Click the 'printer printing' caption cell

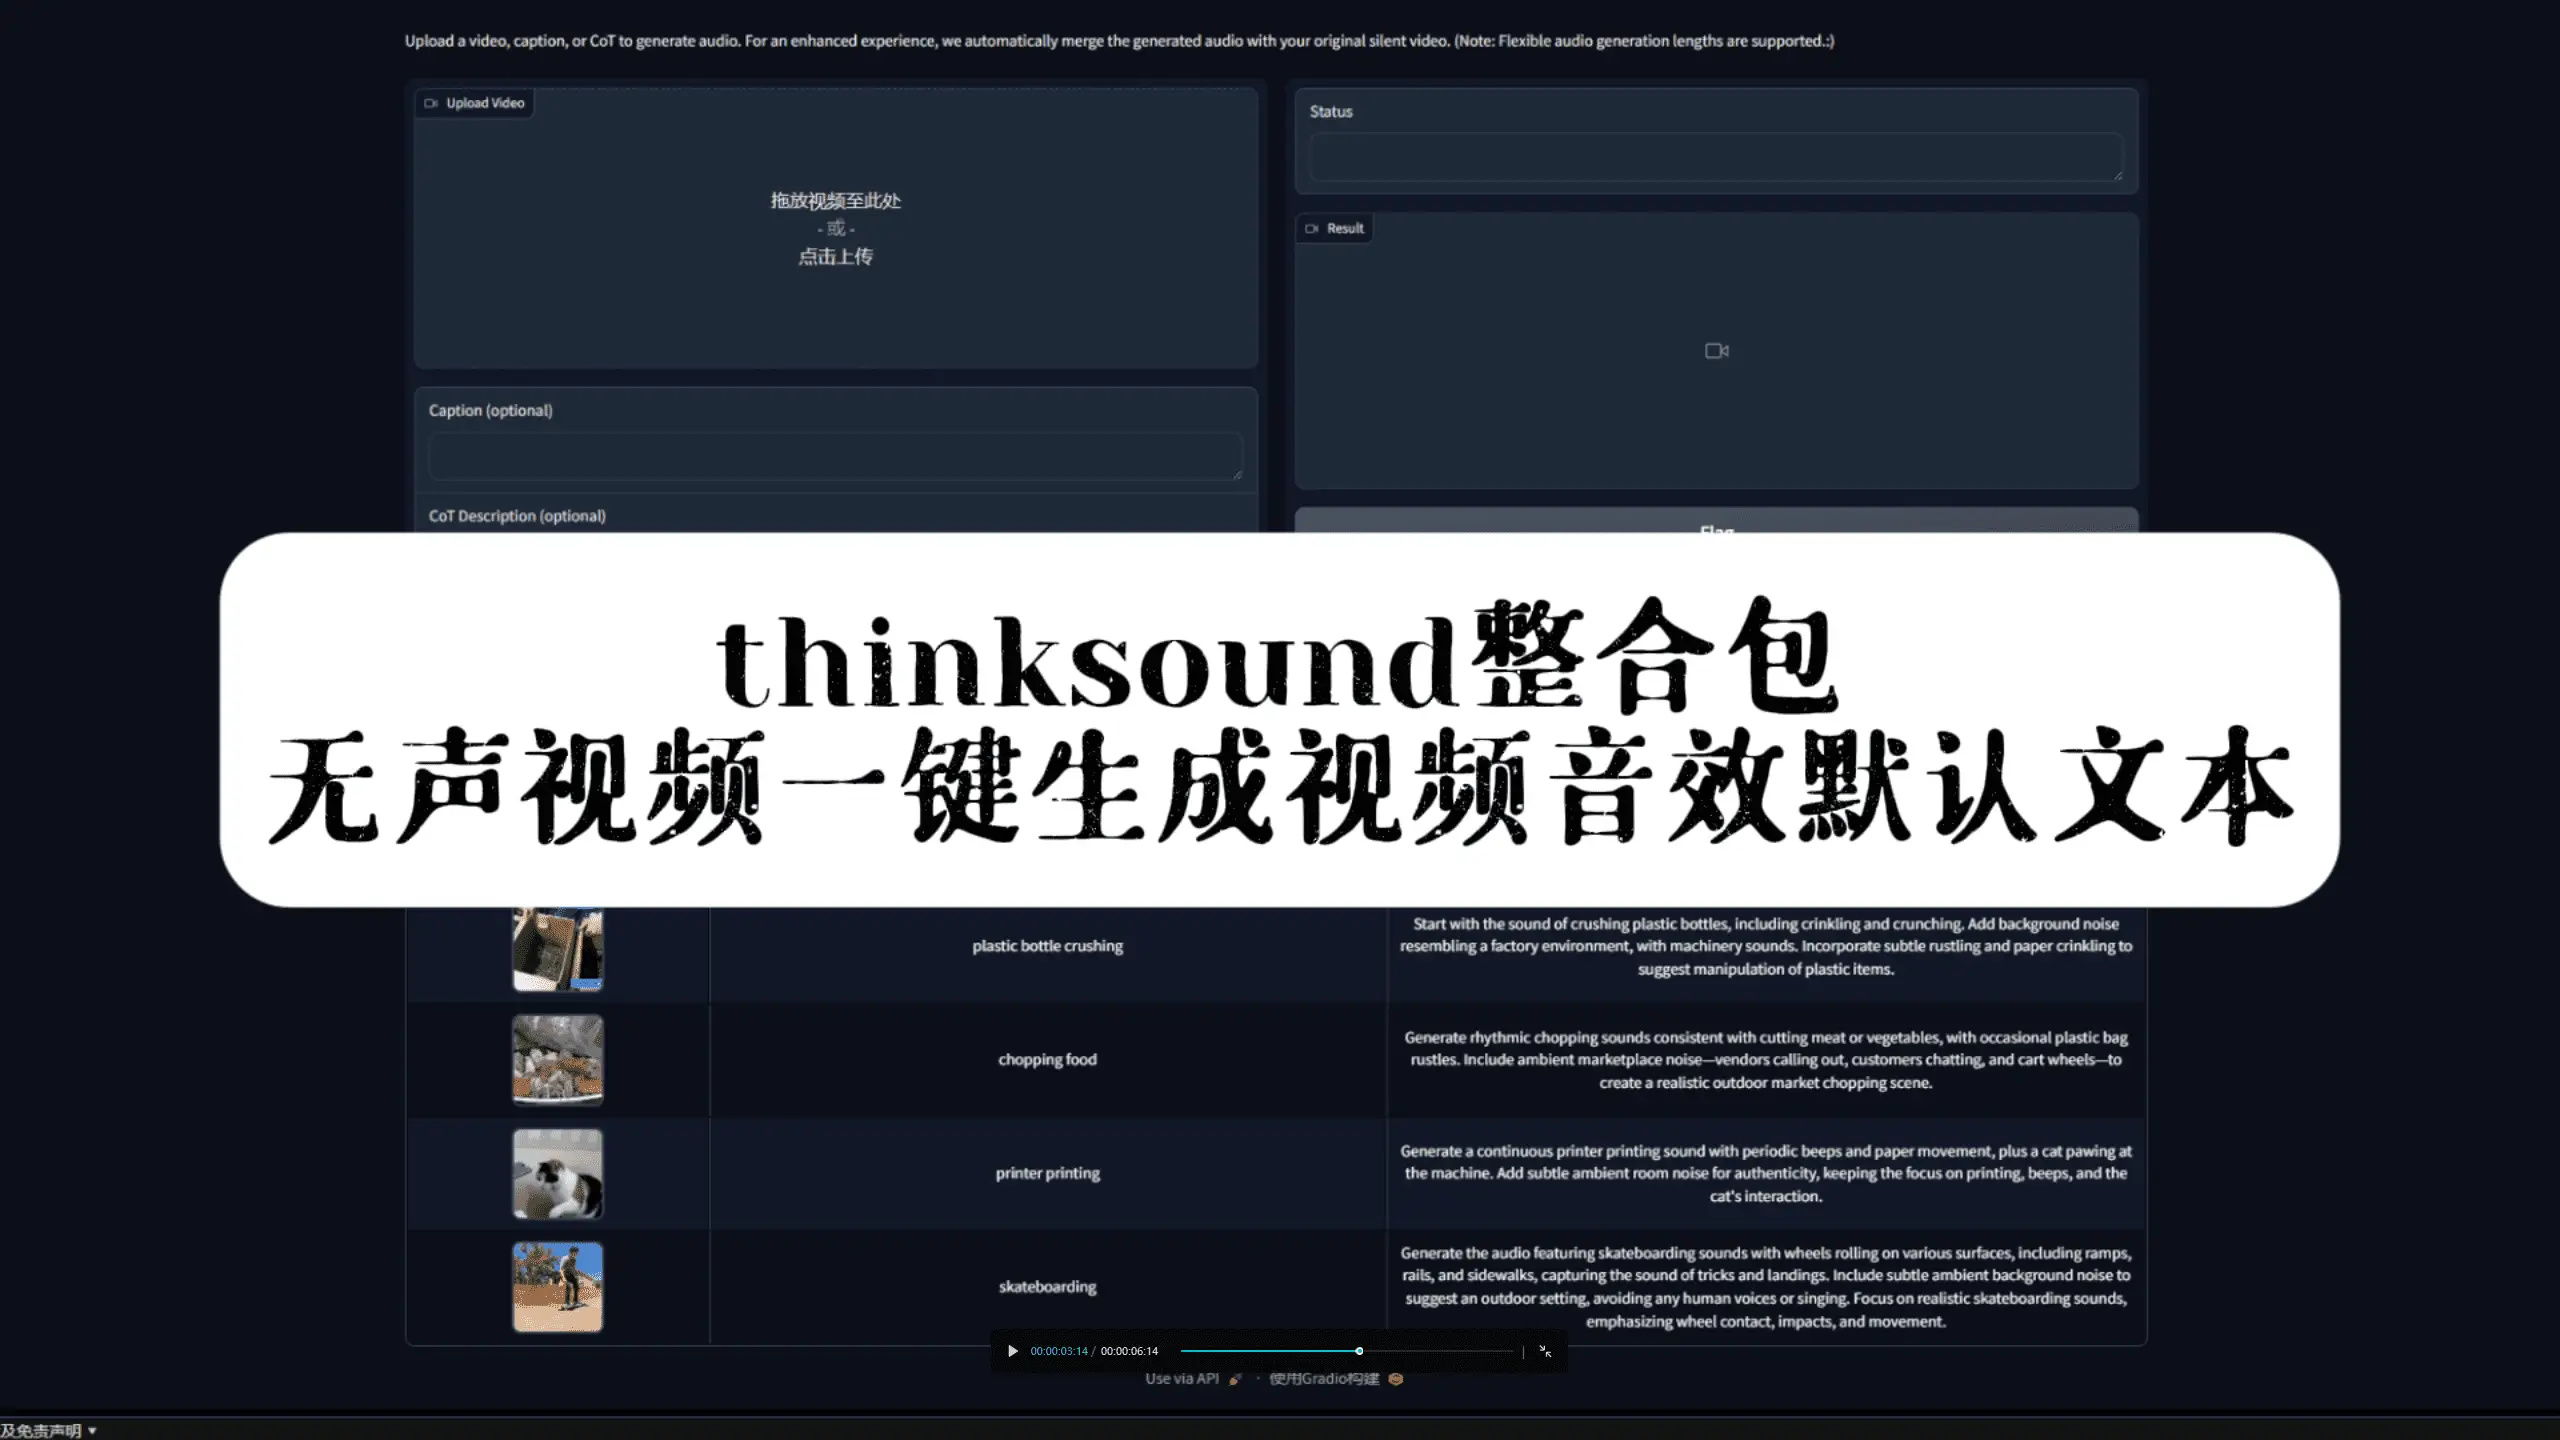point(1047,1173)
